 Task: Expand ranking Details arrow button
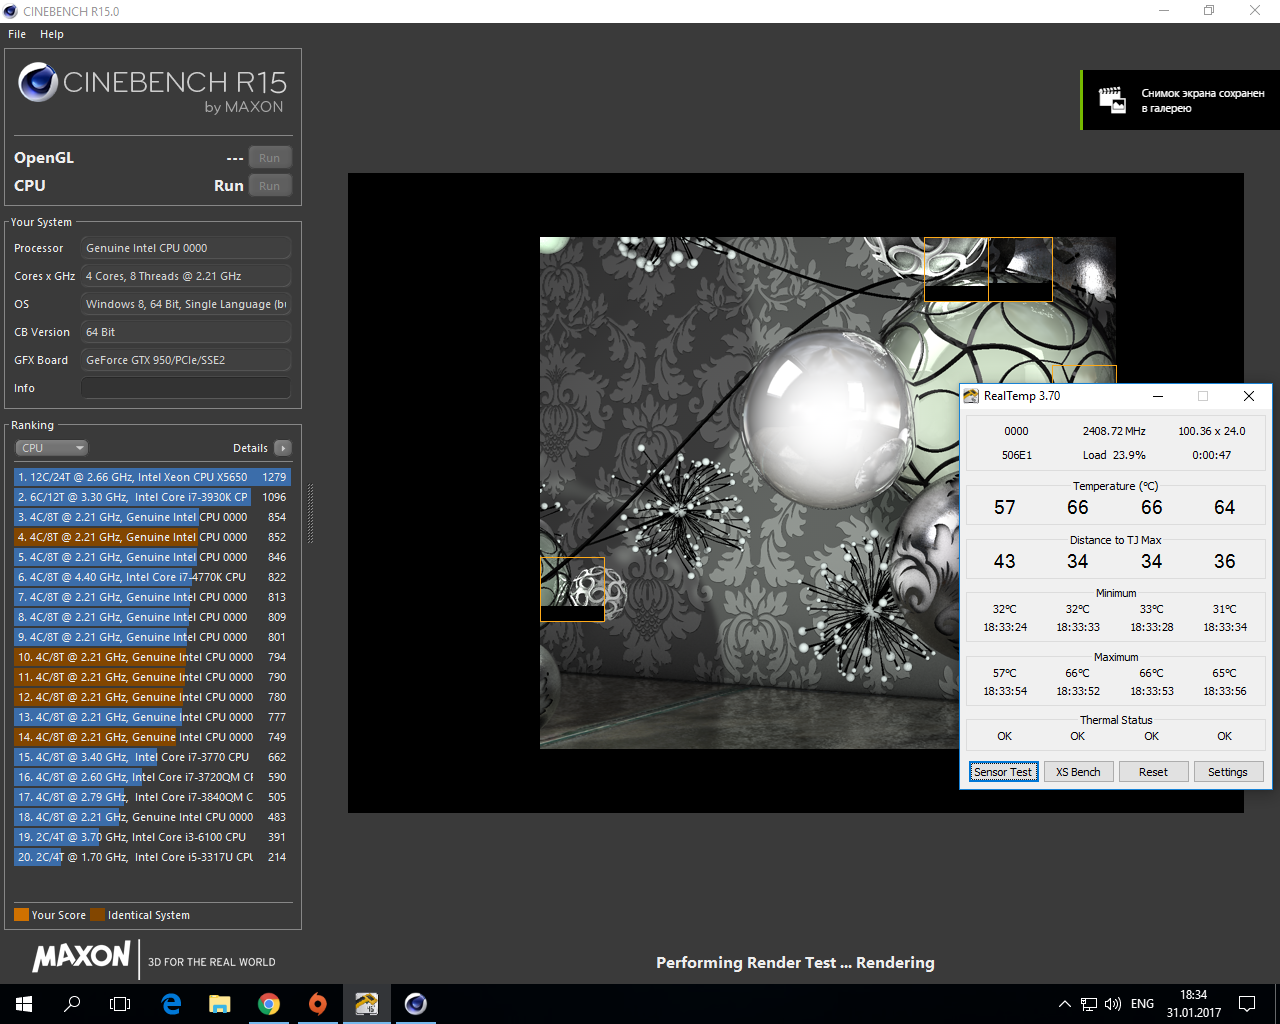click(x=283, y=448)
